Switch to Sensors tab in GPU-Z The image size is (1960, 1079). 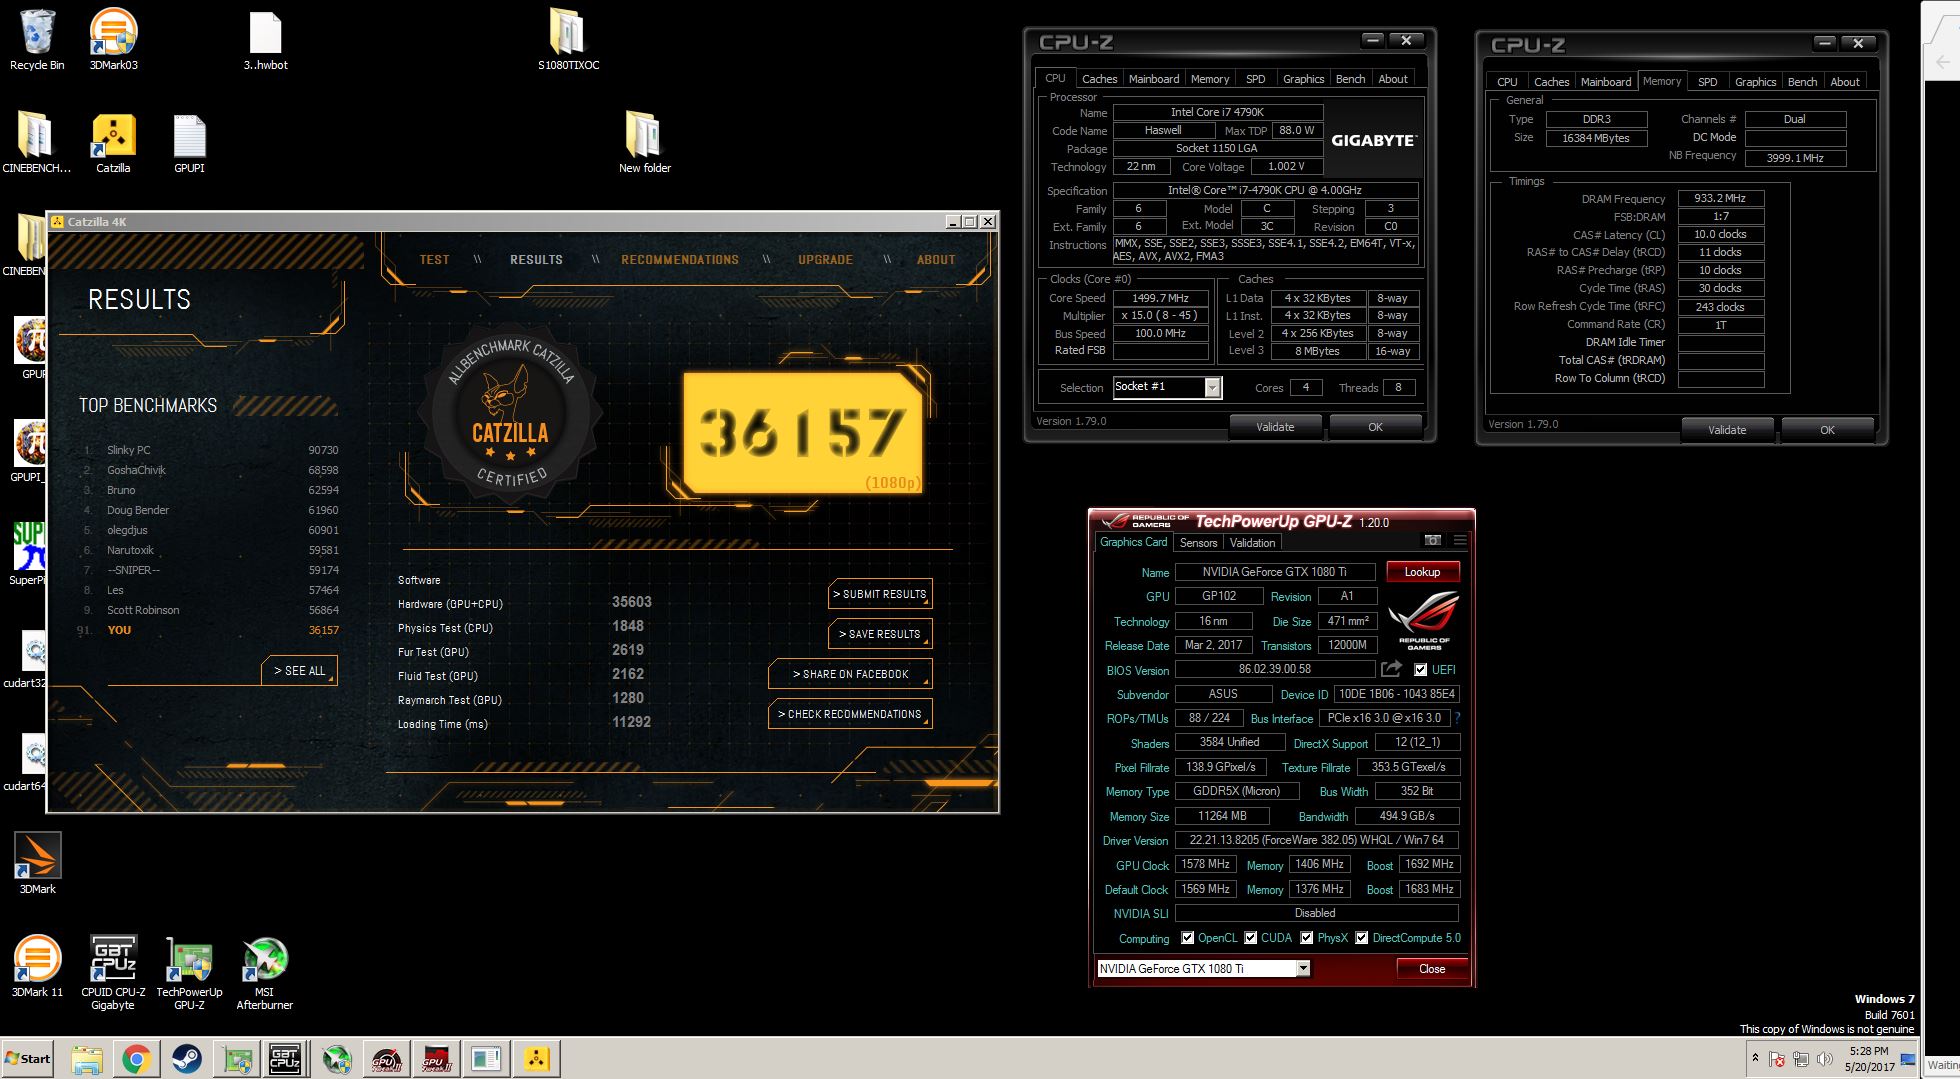pos(1198,543)
